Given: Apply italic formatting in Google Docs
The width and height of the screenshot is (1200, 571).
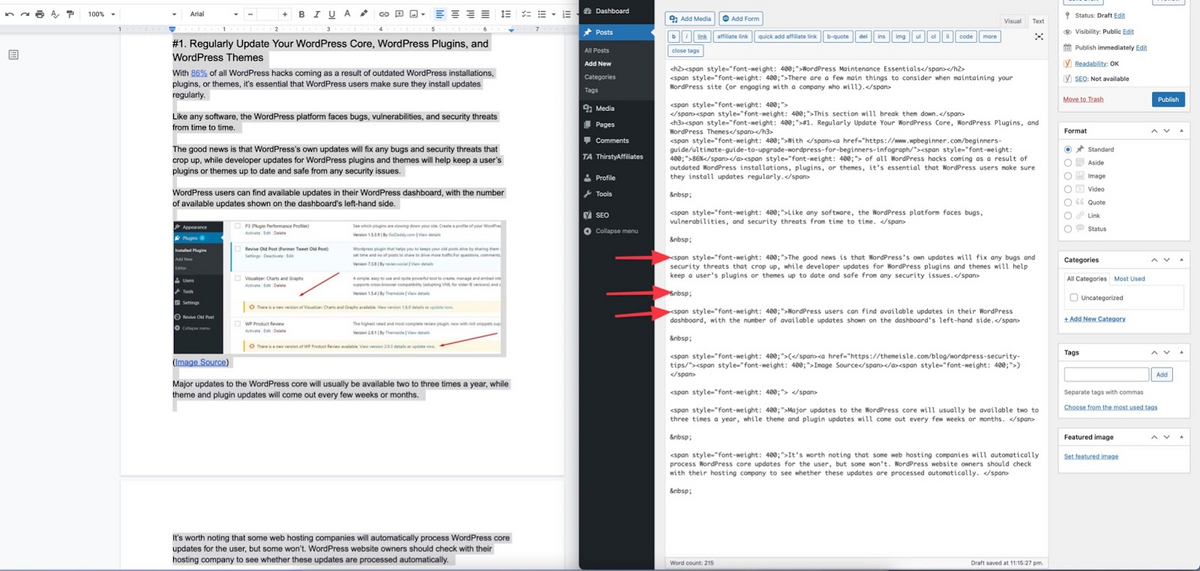Looking at the screenshot, I should [316, 14].
